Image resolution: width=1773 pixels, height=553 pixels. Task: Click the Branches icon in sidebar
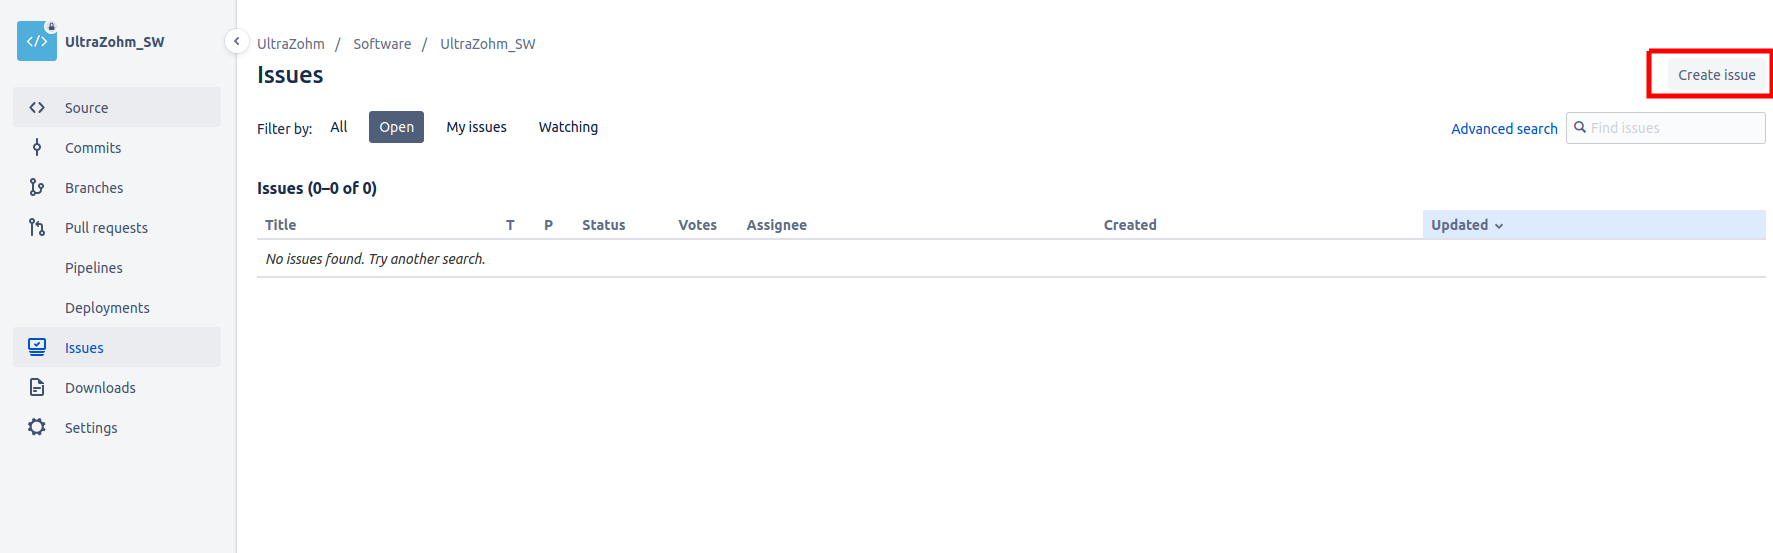tap(37, 188)
